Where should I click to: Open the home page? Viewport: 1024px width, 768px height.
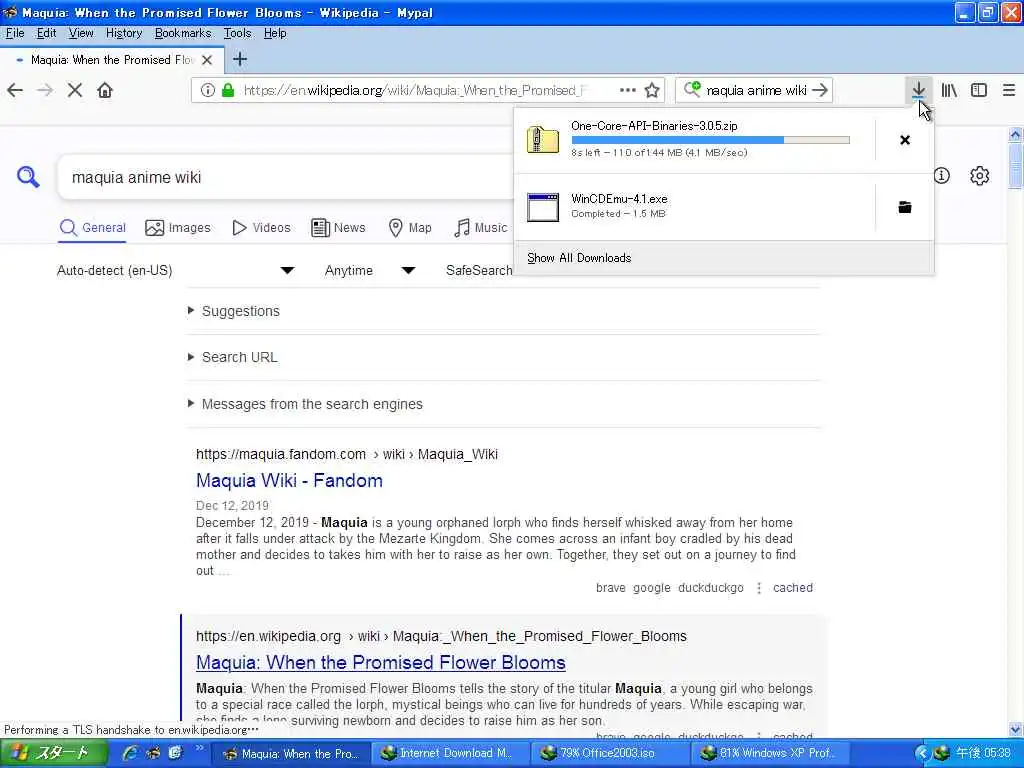pyautogui.click(x=105, y=90)
